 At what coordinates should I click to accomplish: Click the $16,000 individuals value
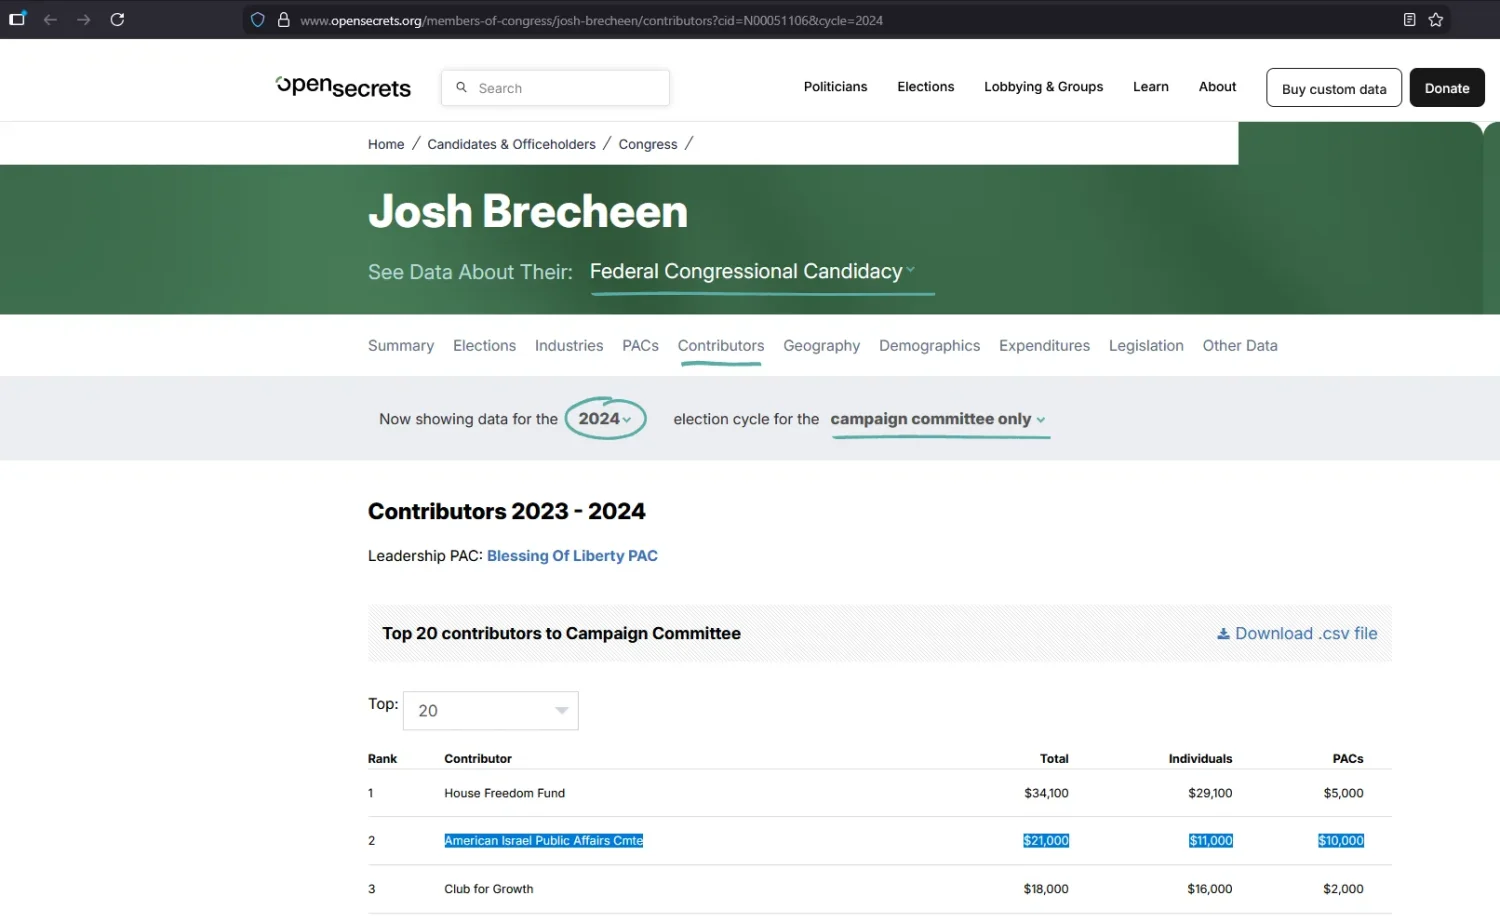click(x=1210, y=889)
